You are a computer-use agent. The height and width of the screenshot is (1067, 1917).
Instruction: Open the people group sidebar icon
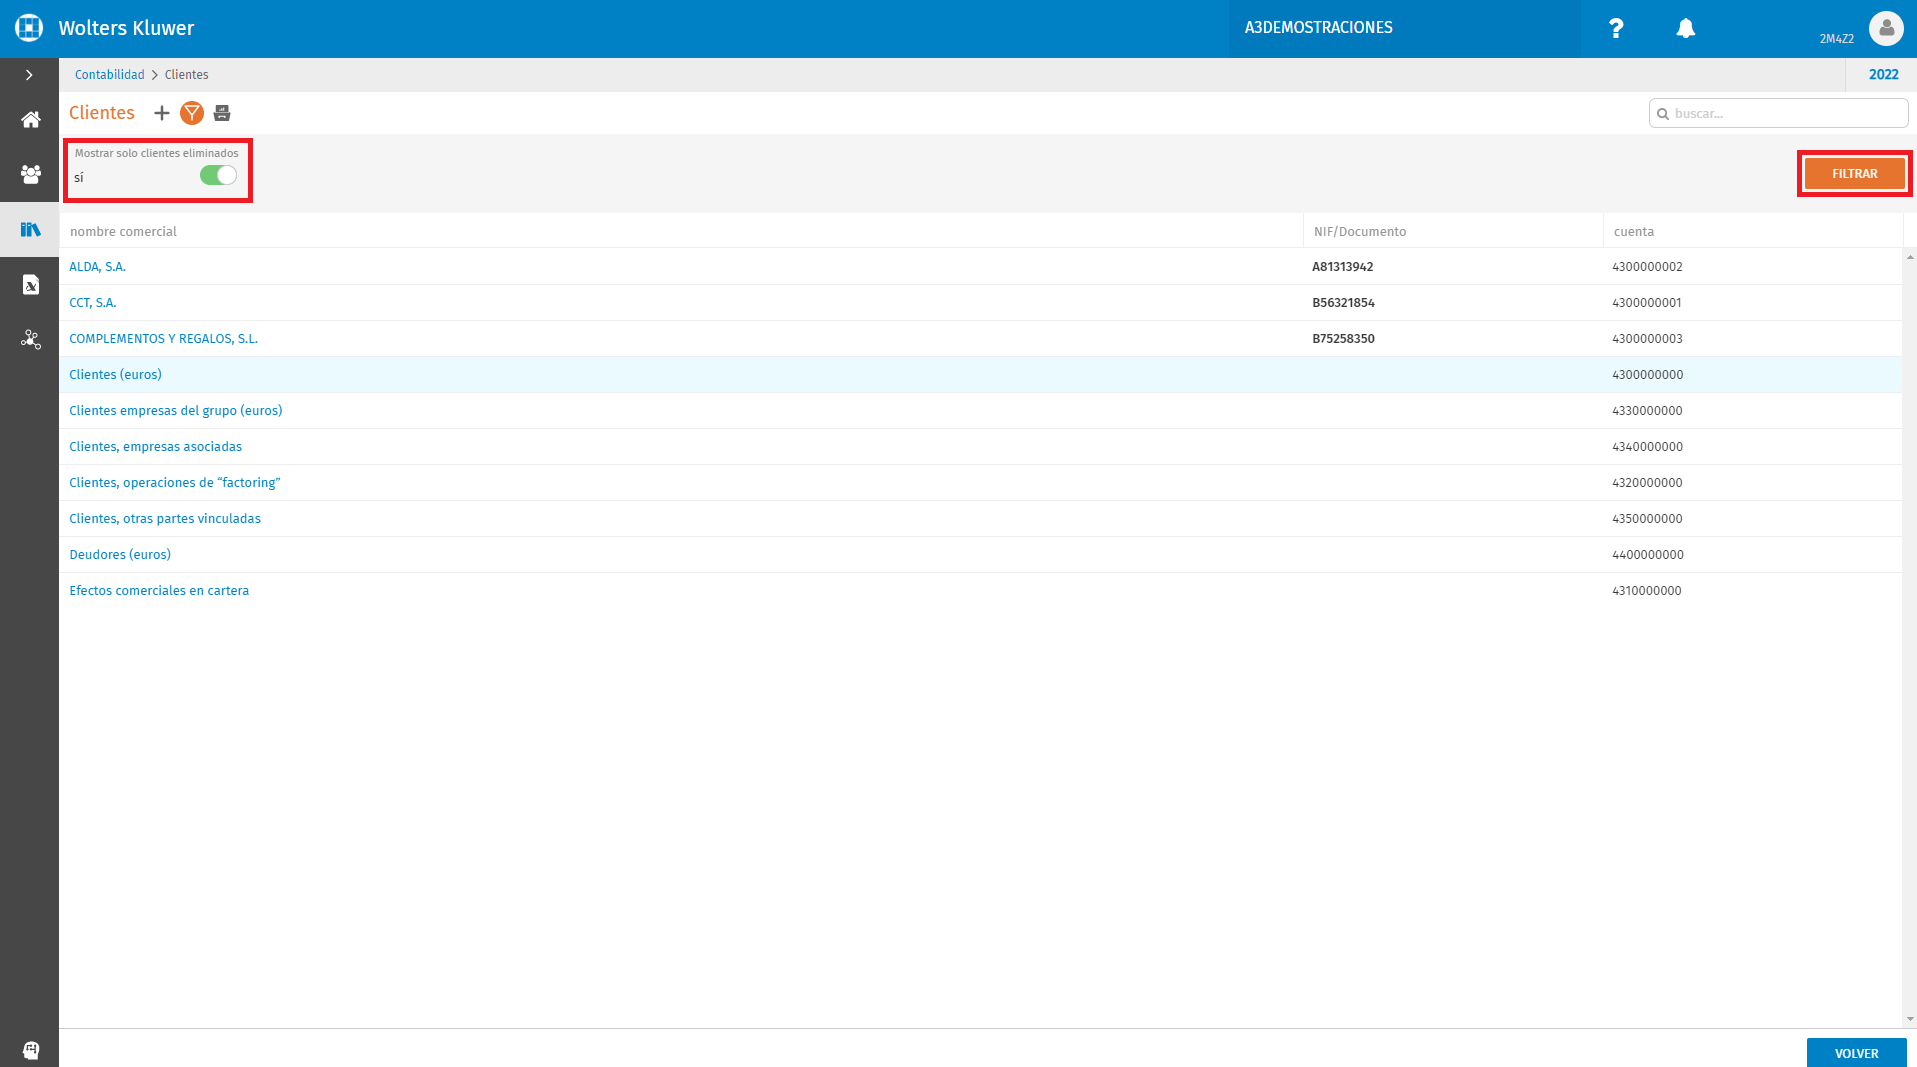click(x=31, y=174)
